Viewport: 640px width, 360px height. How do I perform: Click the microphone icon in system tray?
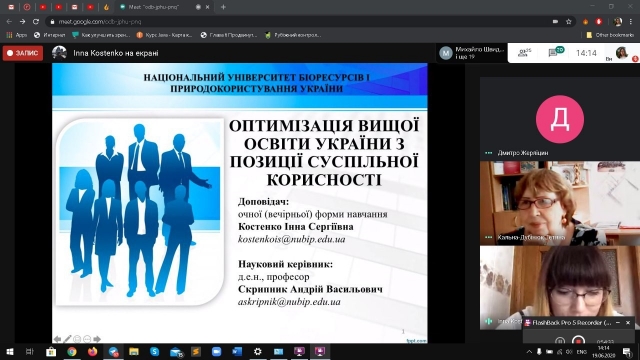[x=539, y=351]
